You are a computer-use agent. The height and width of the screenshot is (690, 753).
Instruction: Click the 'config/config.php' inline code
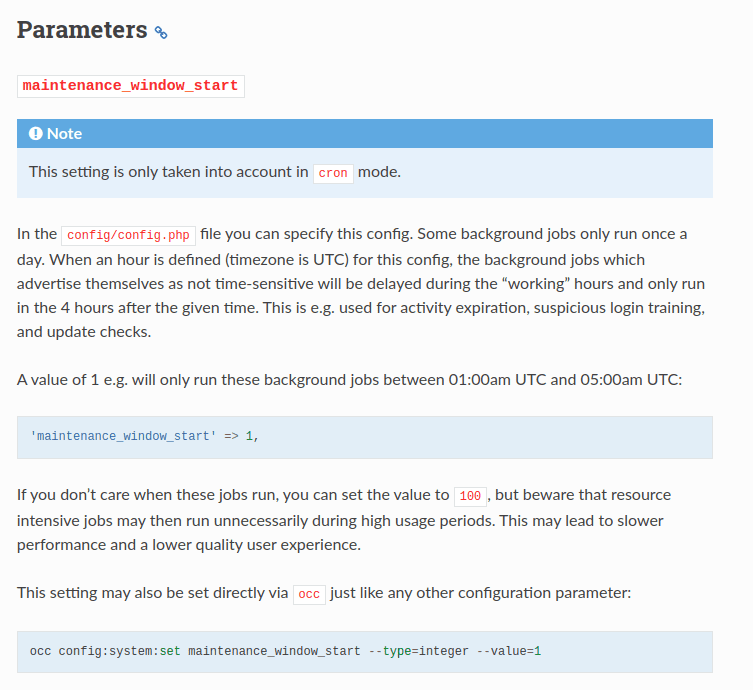128,235
